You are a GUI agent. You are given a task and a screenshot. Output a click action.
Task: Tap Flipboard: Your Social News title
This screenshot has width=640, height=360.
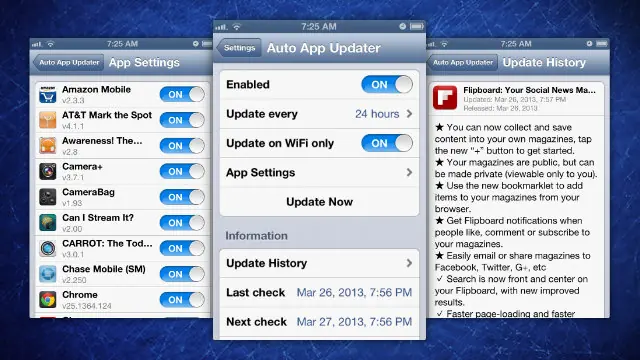tap(529, 90)
